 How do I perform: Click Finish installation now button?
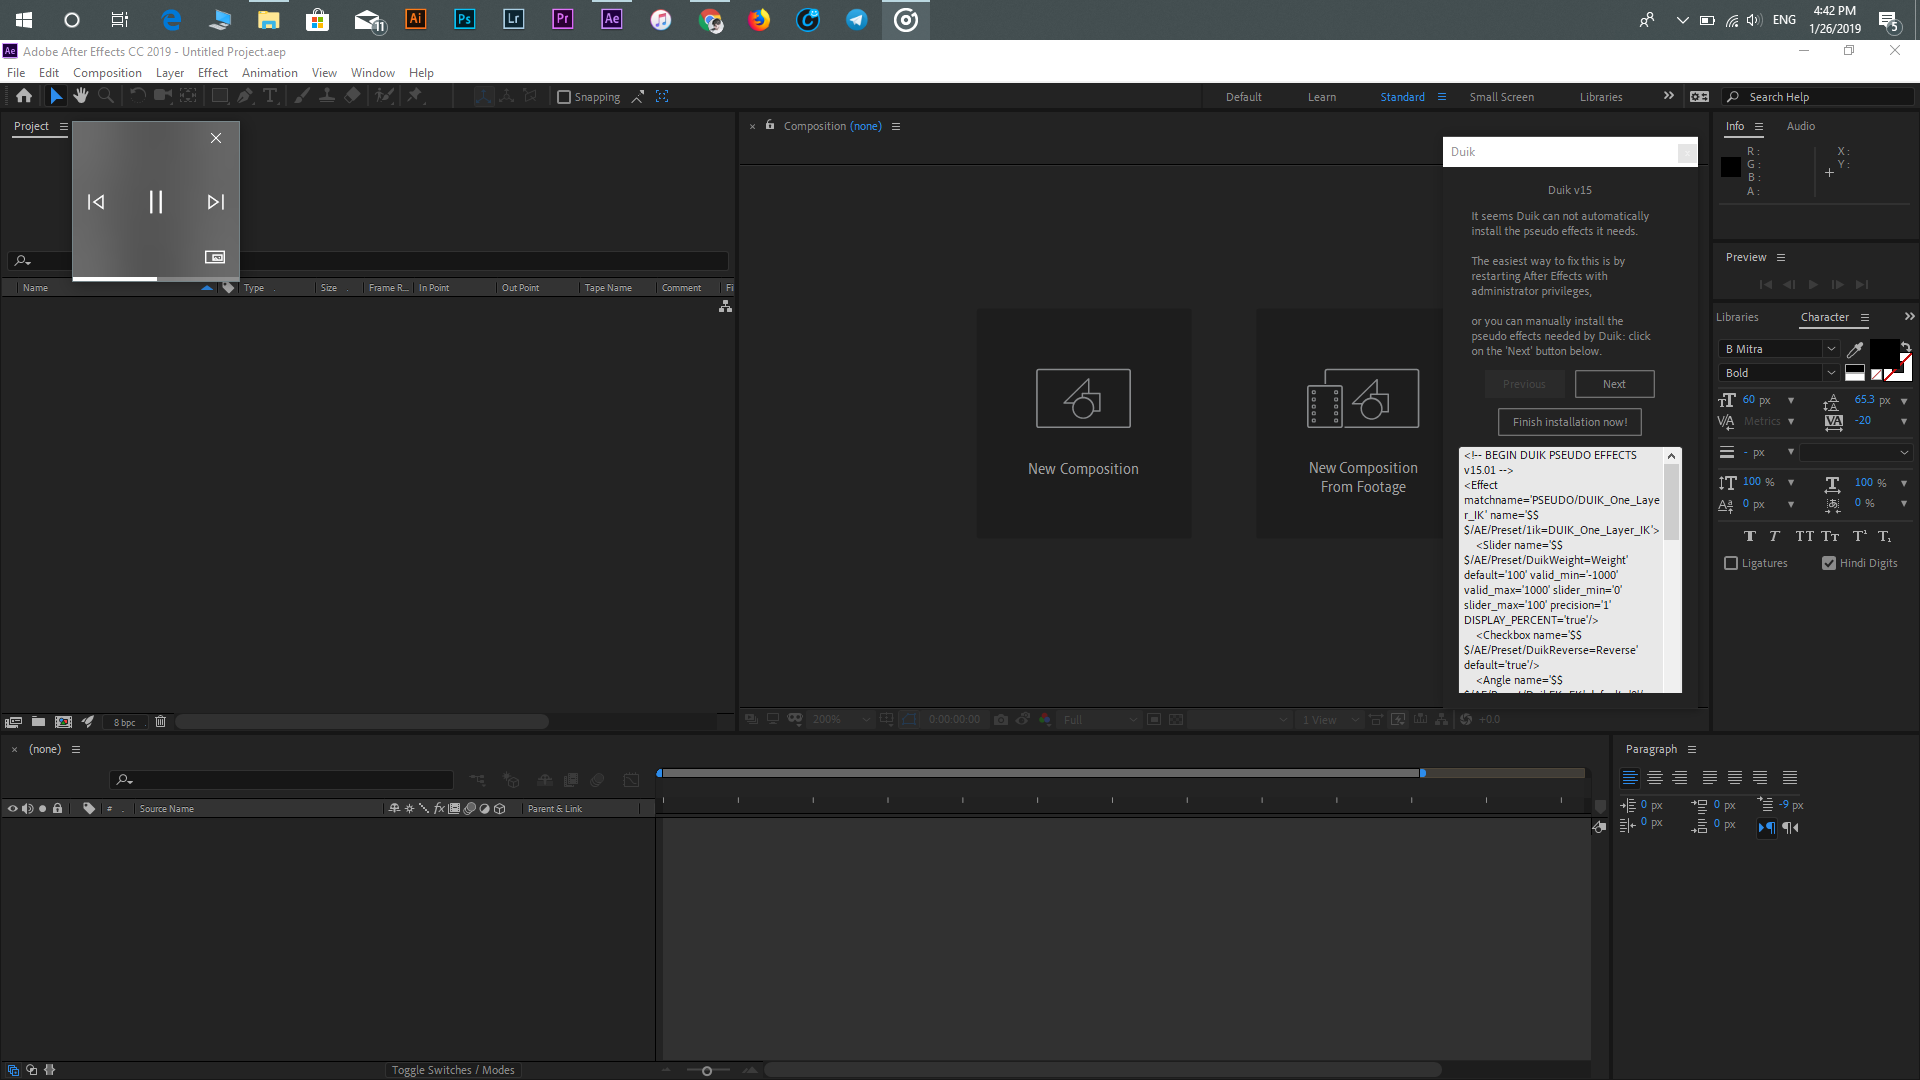pyautogui.click(x=1571, y=421)
